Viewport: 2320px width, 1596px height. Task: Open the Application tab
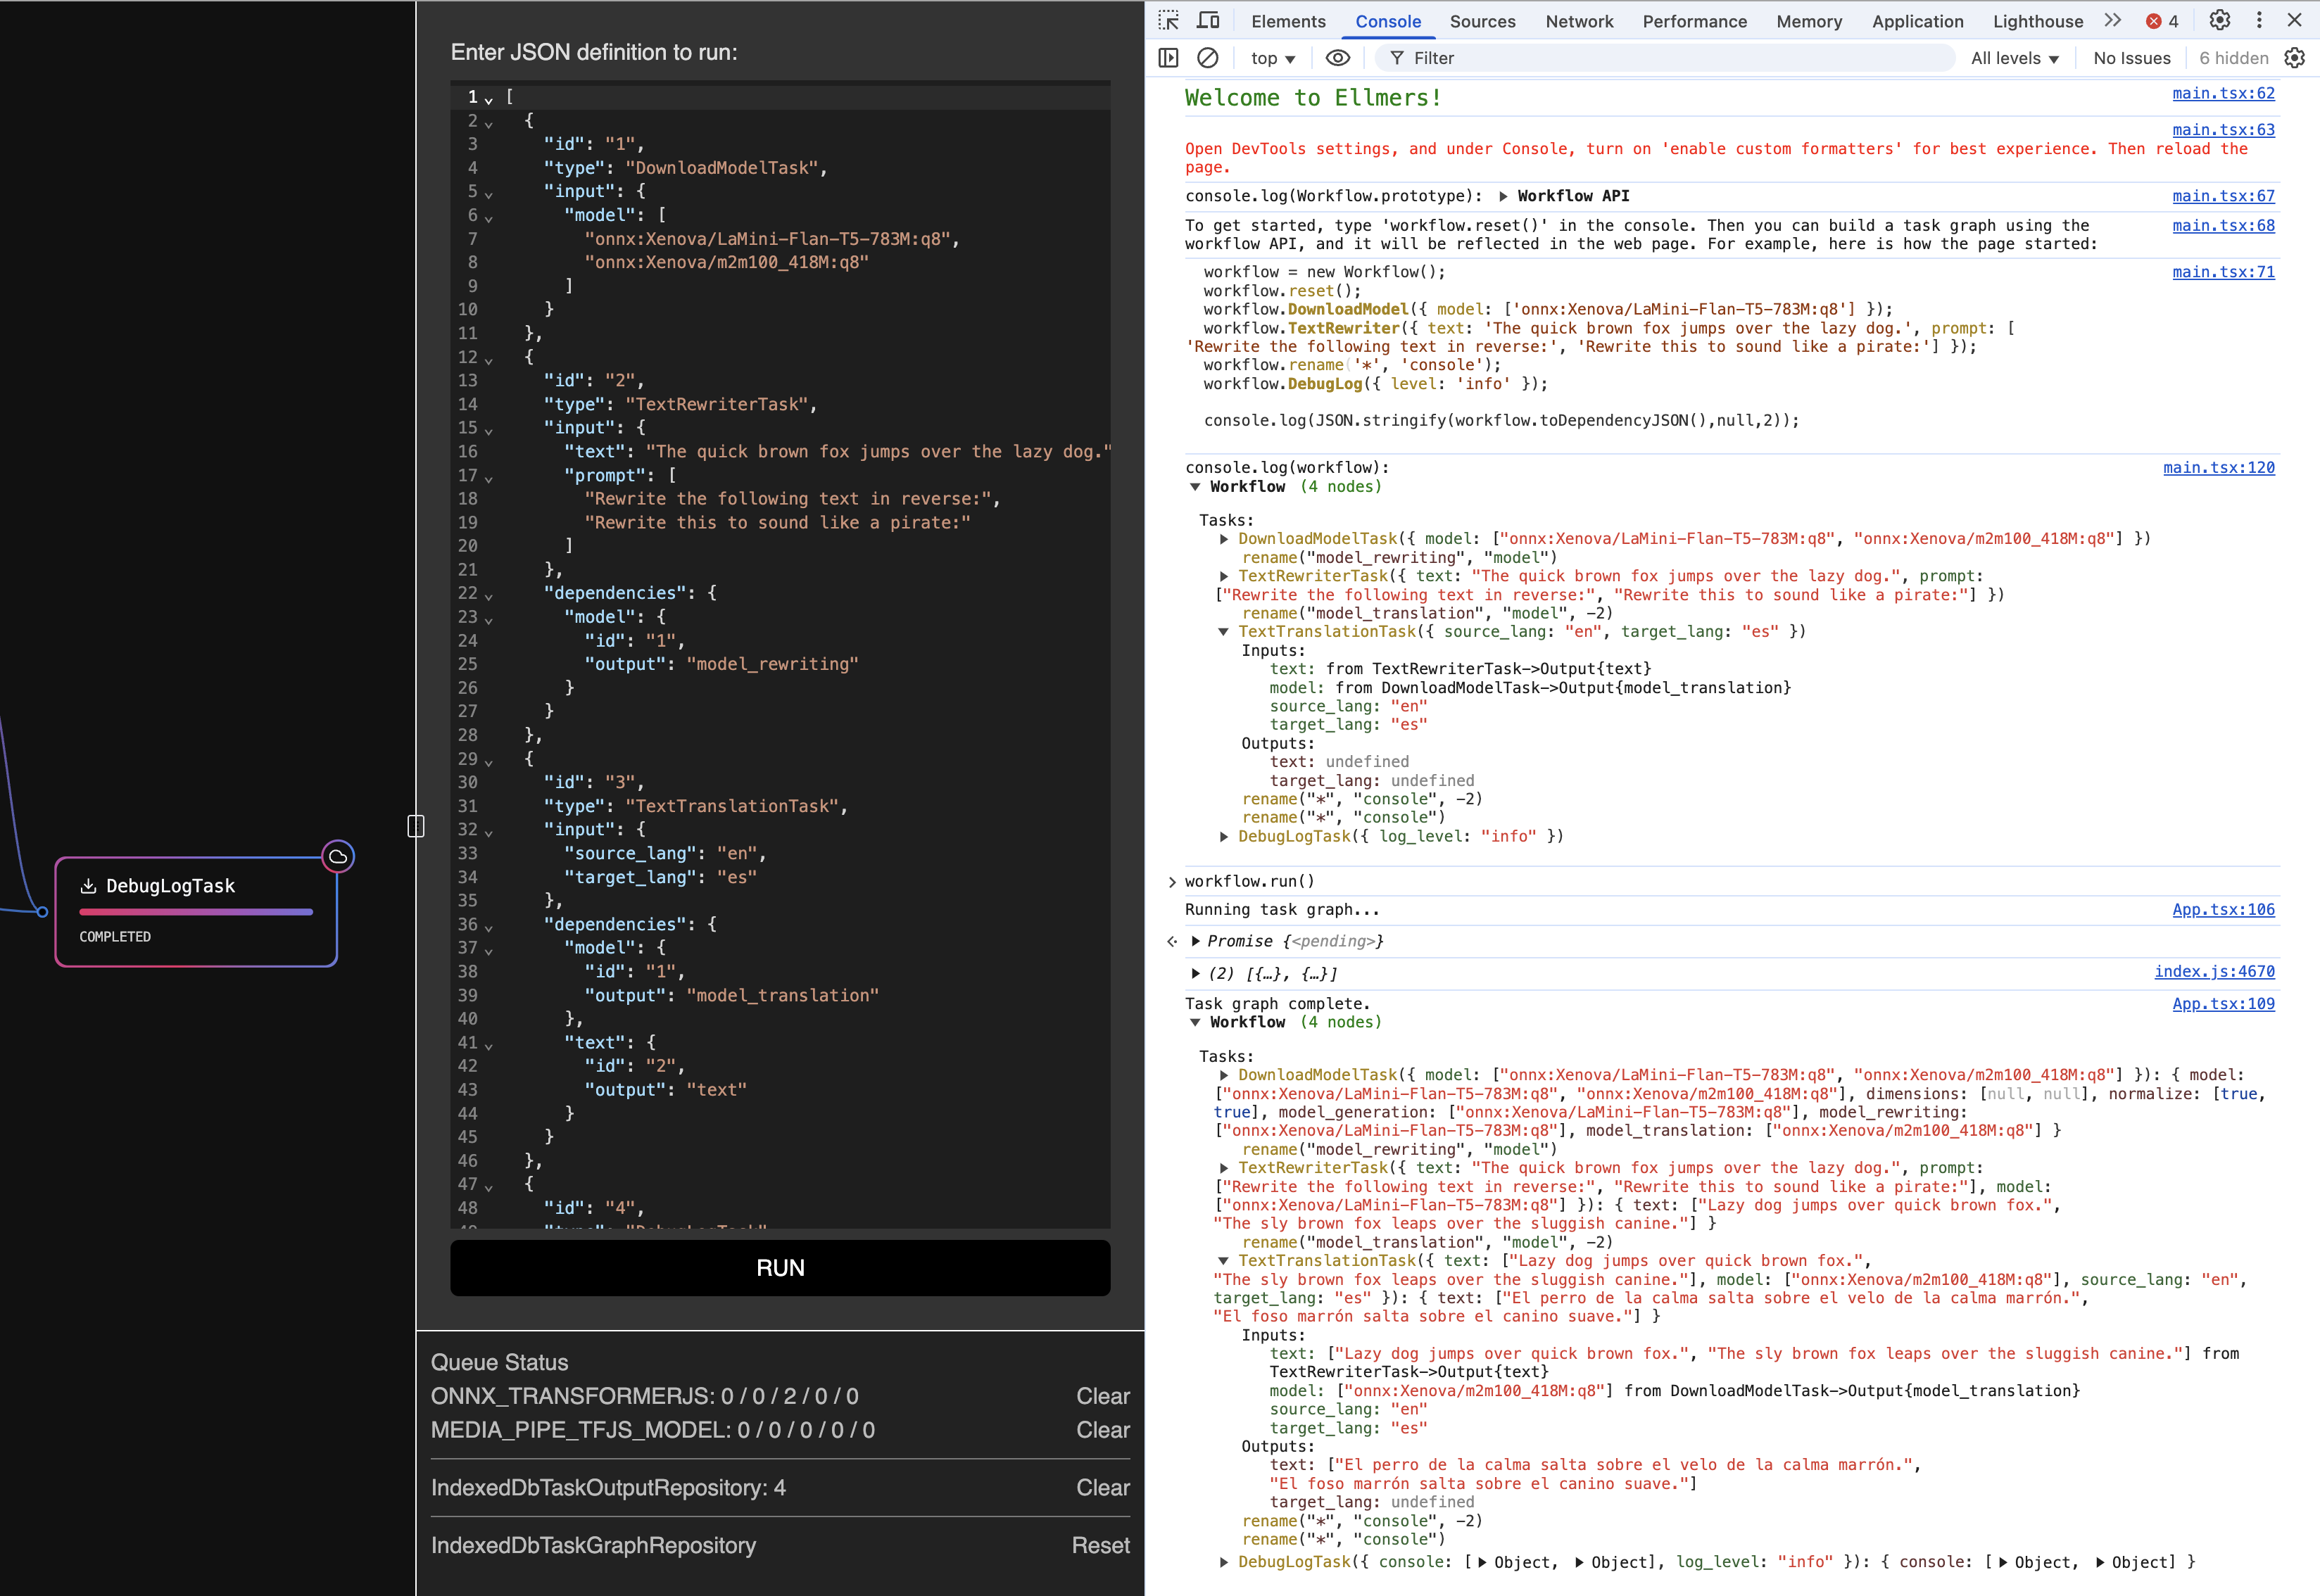(x=1917, y=21)
